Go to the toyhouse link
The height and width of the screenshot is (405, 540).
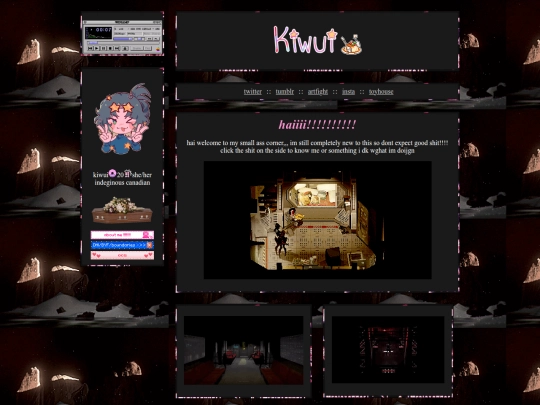pyautogui.click(x=381, y=92)
